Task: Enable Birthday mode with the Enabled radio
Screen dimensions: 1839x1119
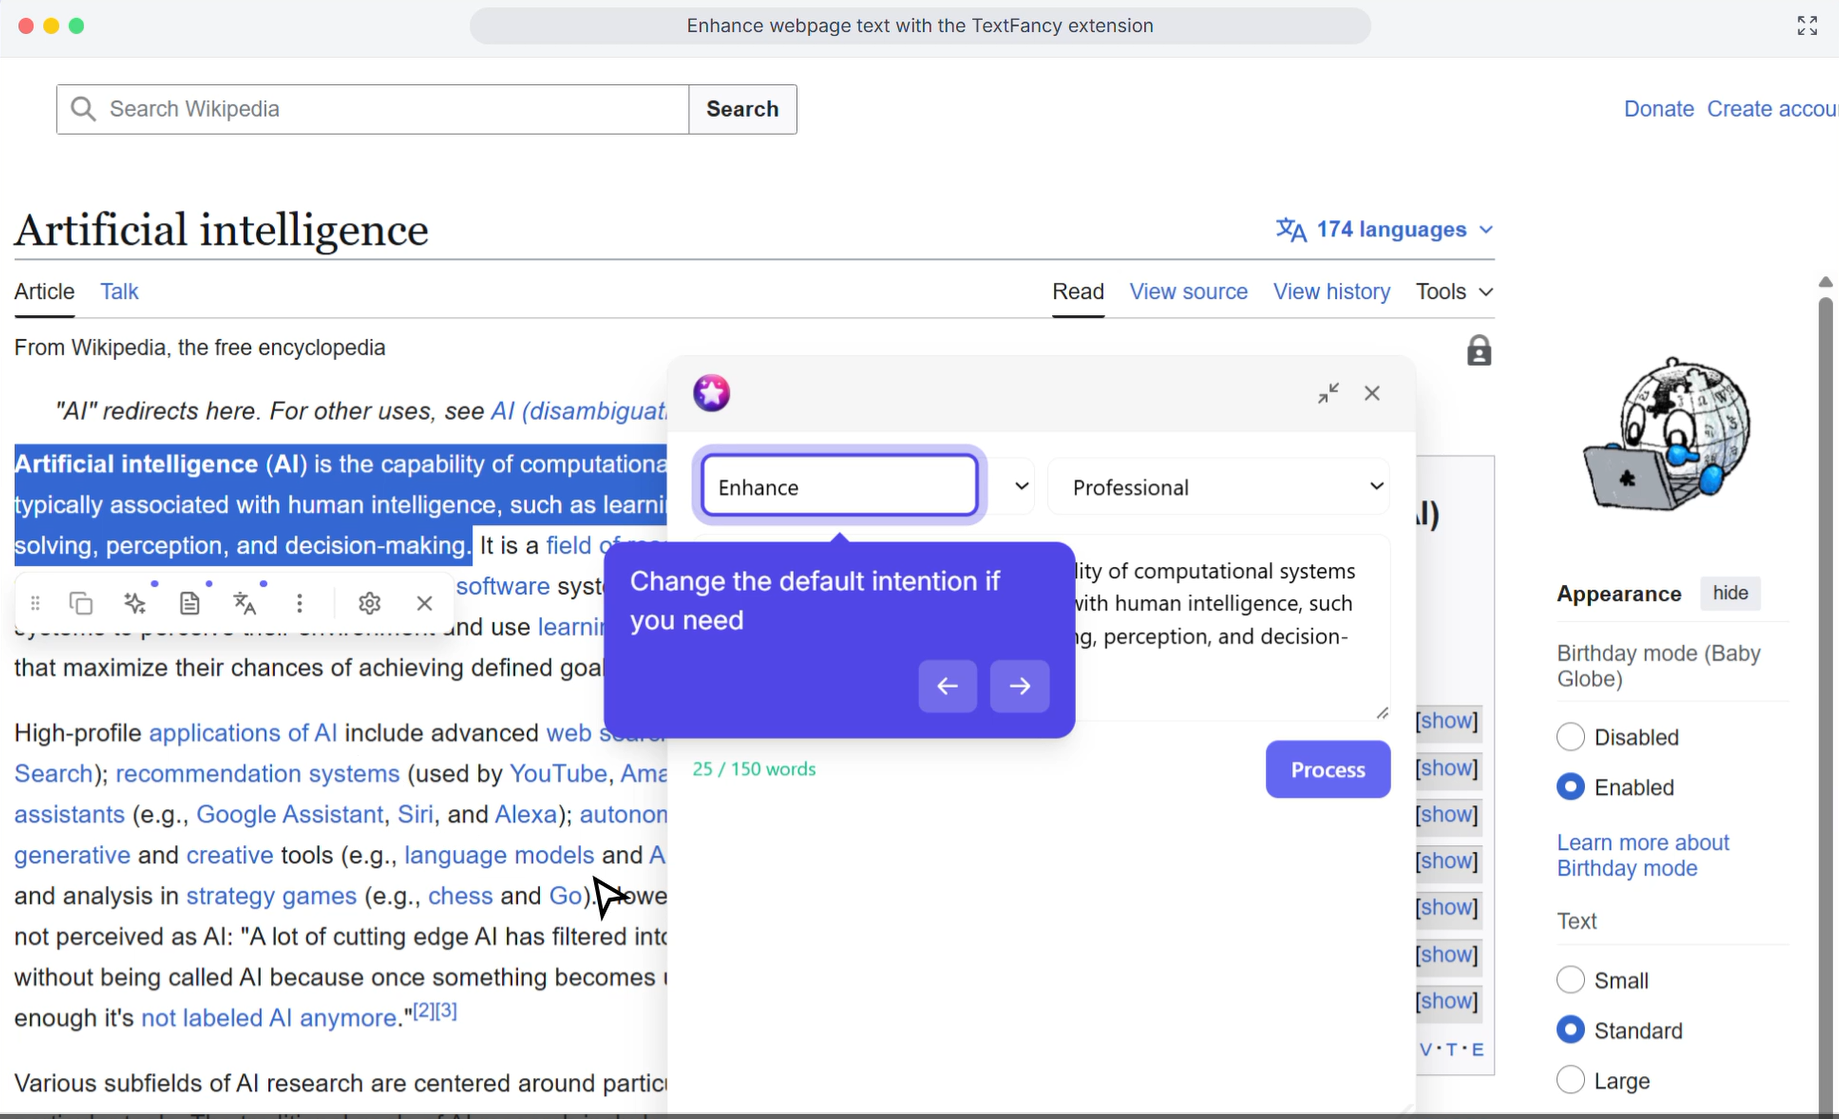Action: (1570, 786)
